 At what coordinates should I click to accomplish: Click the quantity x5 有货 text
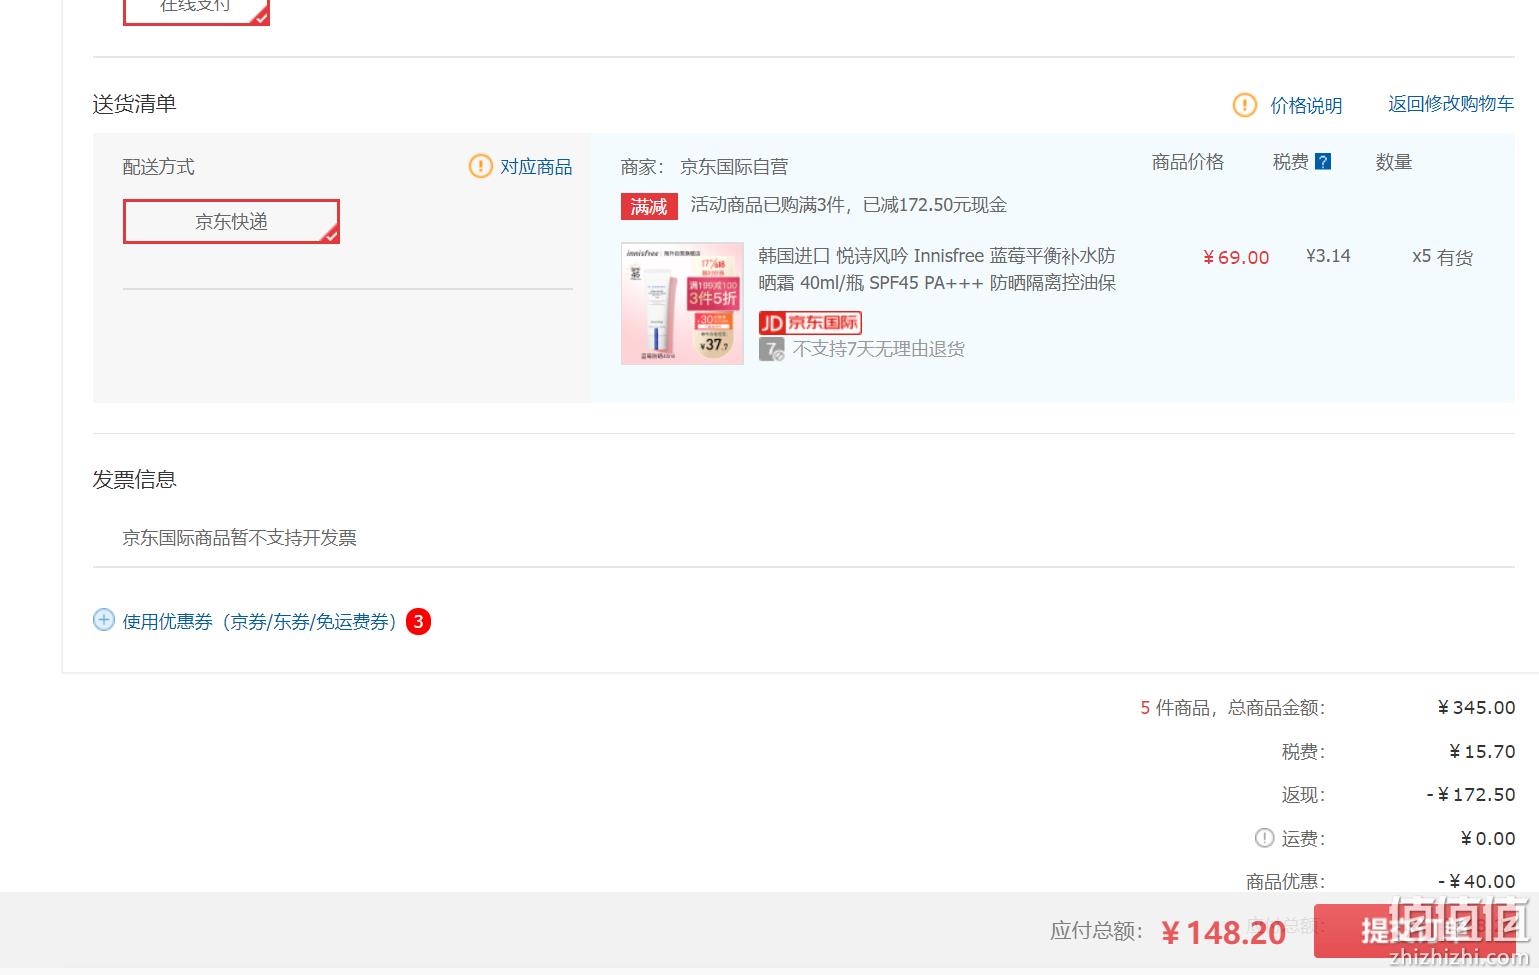click(1442, 257)
